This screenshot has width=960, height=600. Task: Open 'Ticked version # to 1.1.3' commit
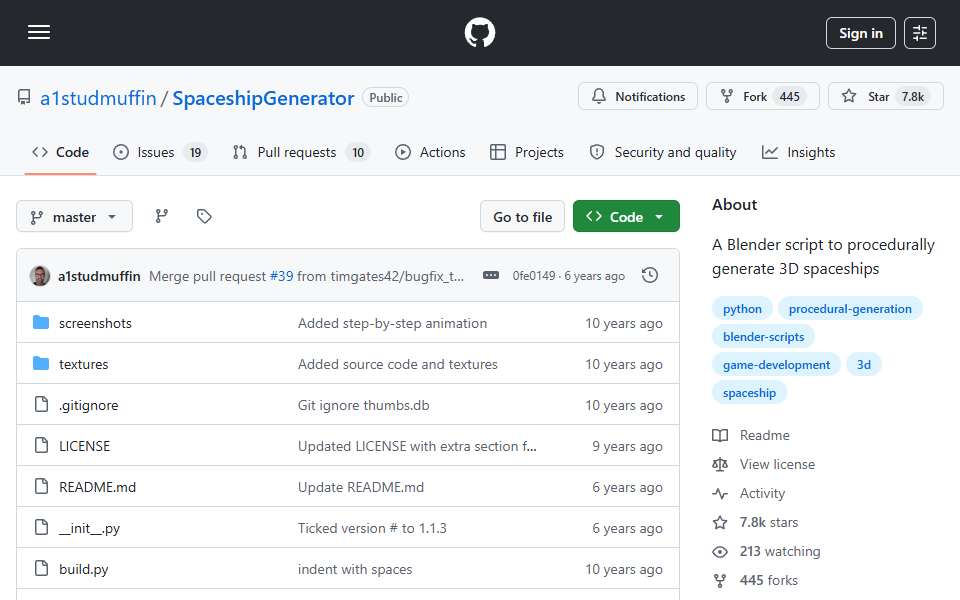372,528
